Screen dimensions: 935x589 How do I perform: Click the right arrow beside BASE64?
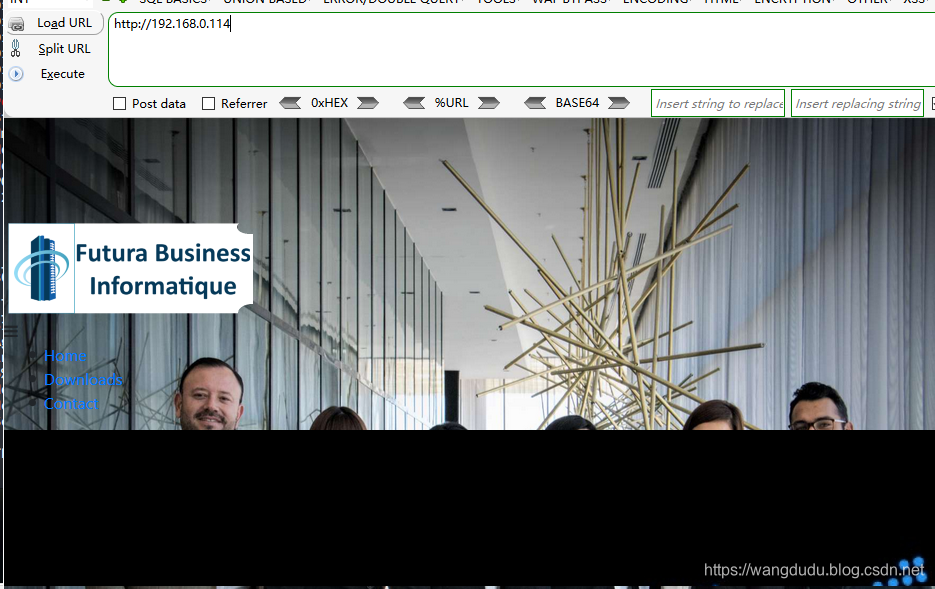[619, 103]
